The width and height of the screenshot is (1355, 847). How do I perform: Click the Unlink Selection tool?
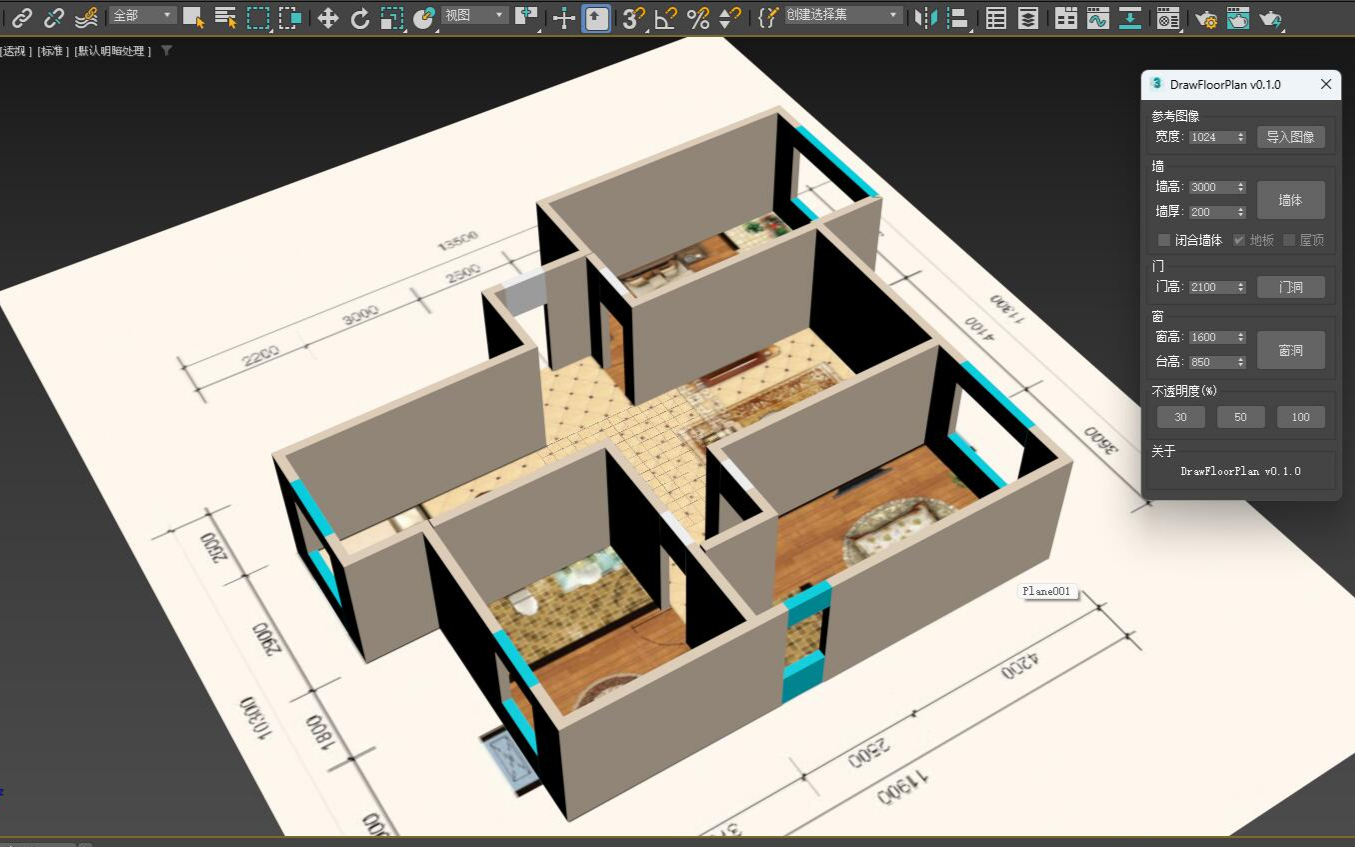tap(54, 17)
